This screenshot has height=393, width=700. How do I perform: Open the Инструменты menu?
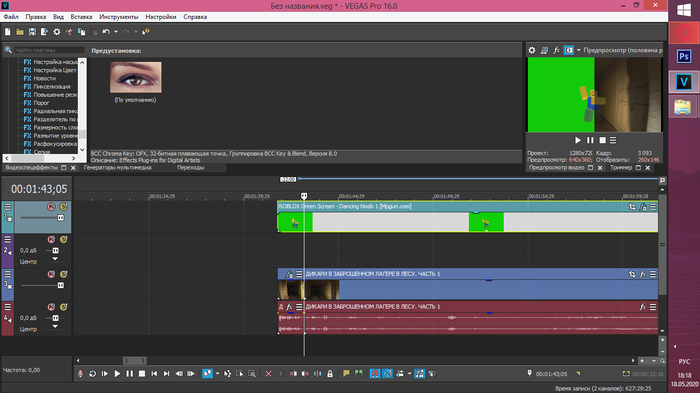pyautogui.click(x=119, y=17)
